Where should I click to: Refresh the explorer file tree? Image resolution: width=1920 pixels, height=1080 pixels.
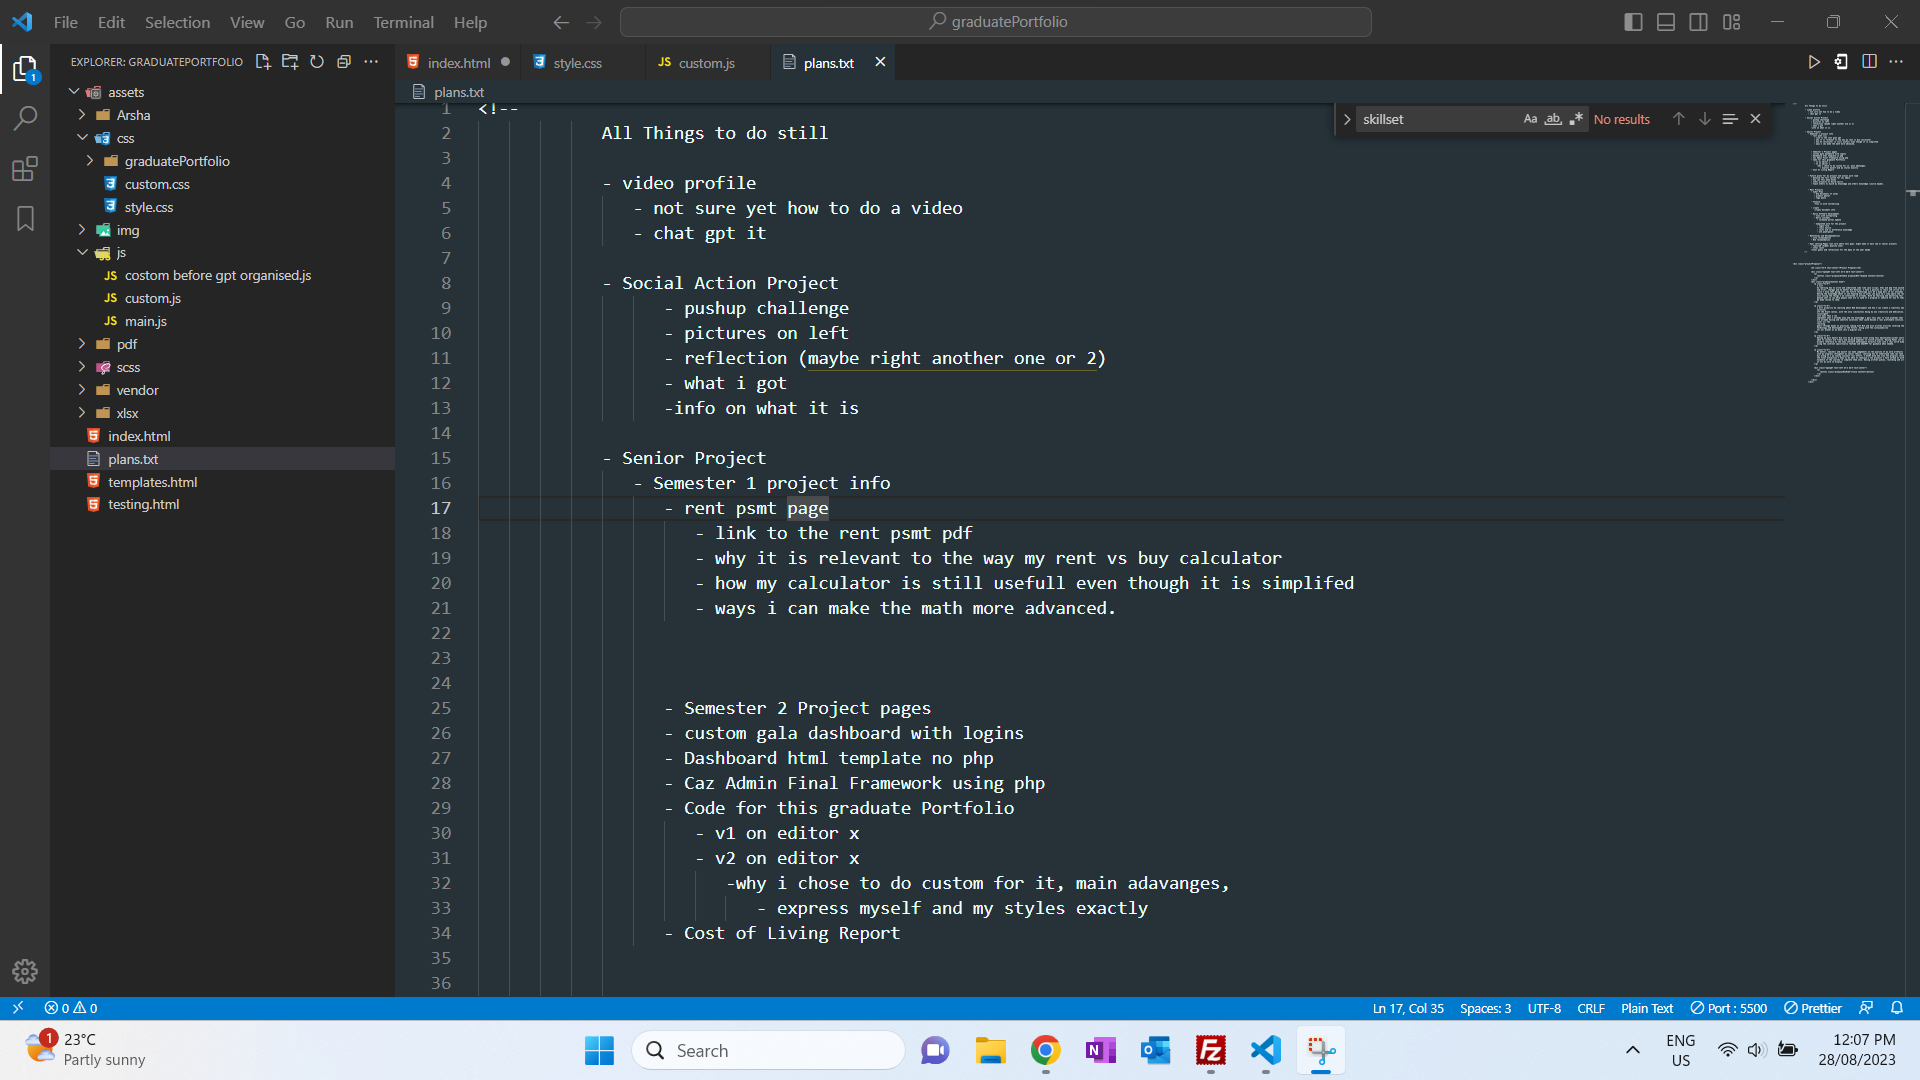(317, 62)
